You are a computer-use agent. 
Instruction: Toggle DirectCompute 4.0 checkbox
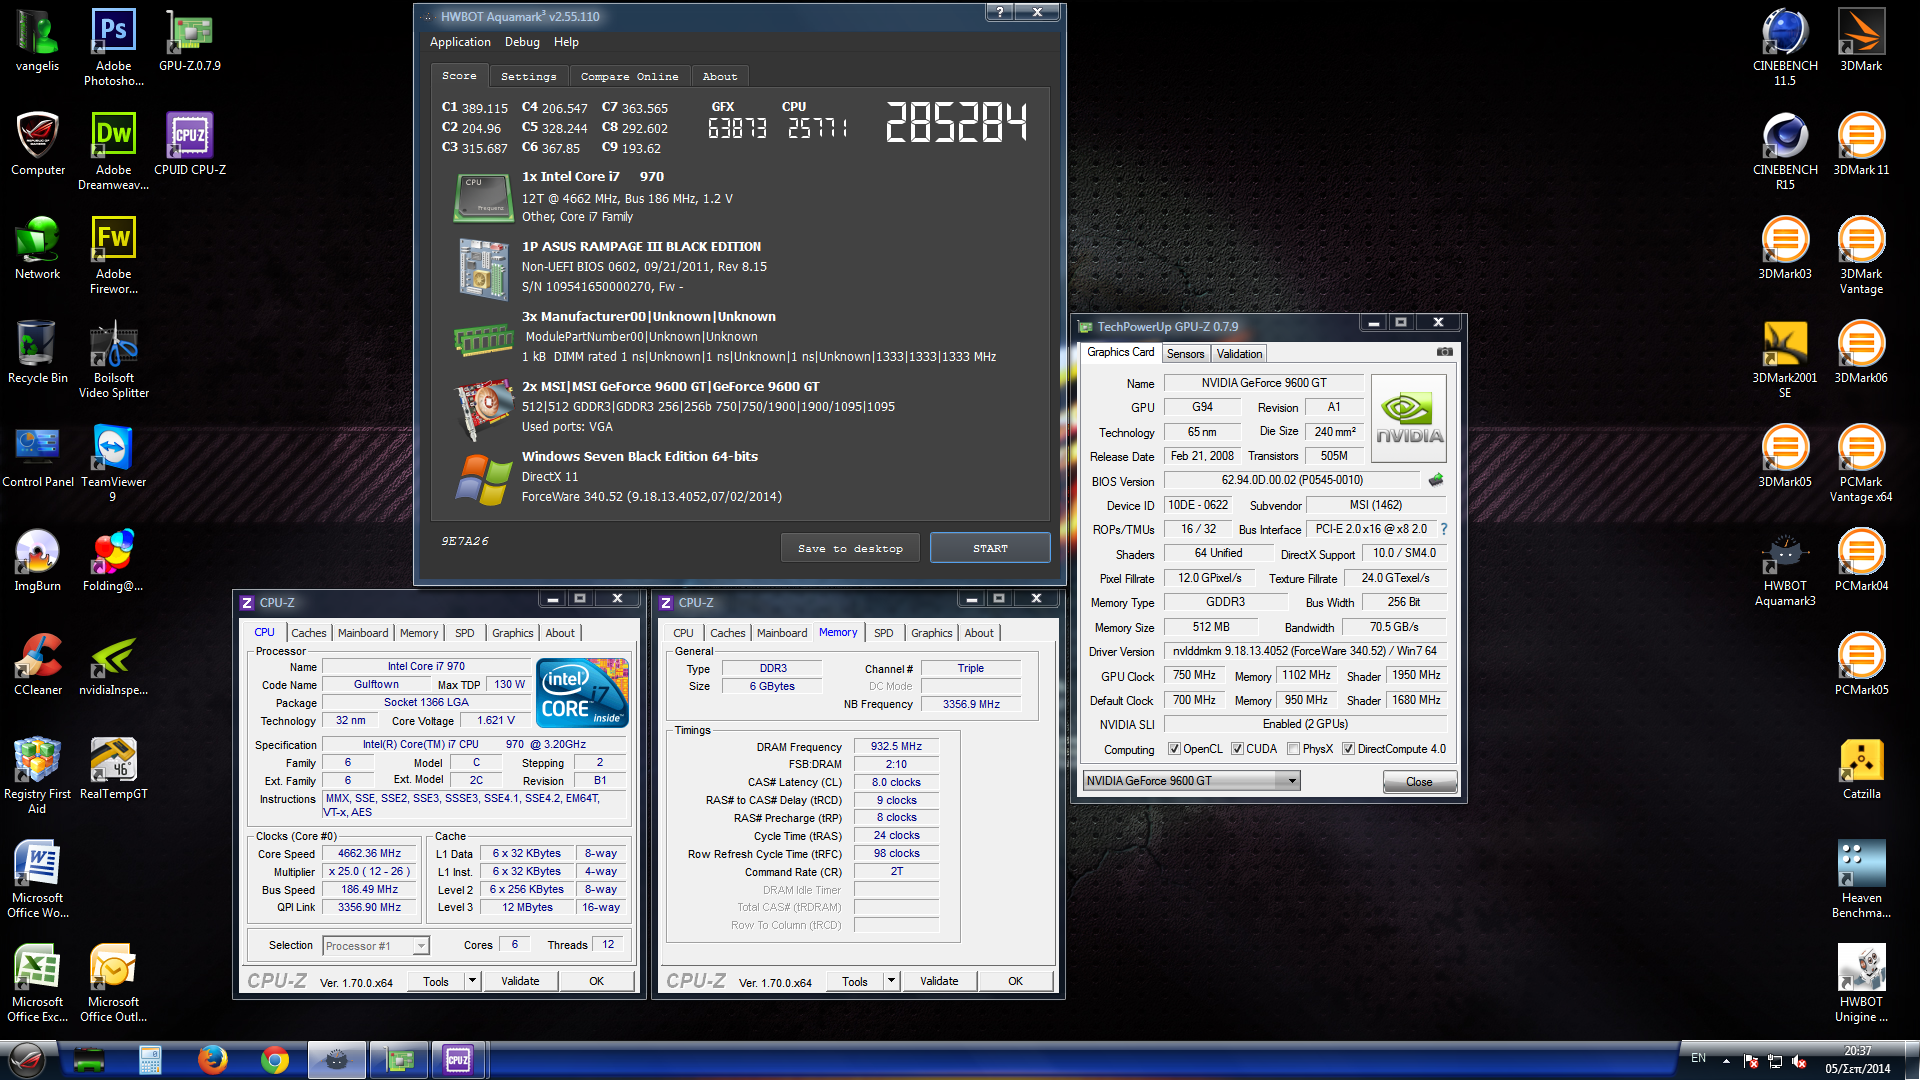coord(1348,749)
